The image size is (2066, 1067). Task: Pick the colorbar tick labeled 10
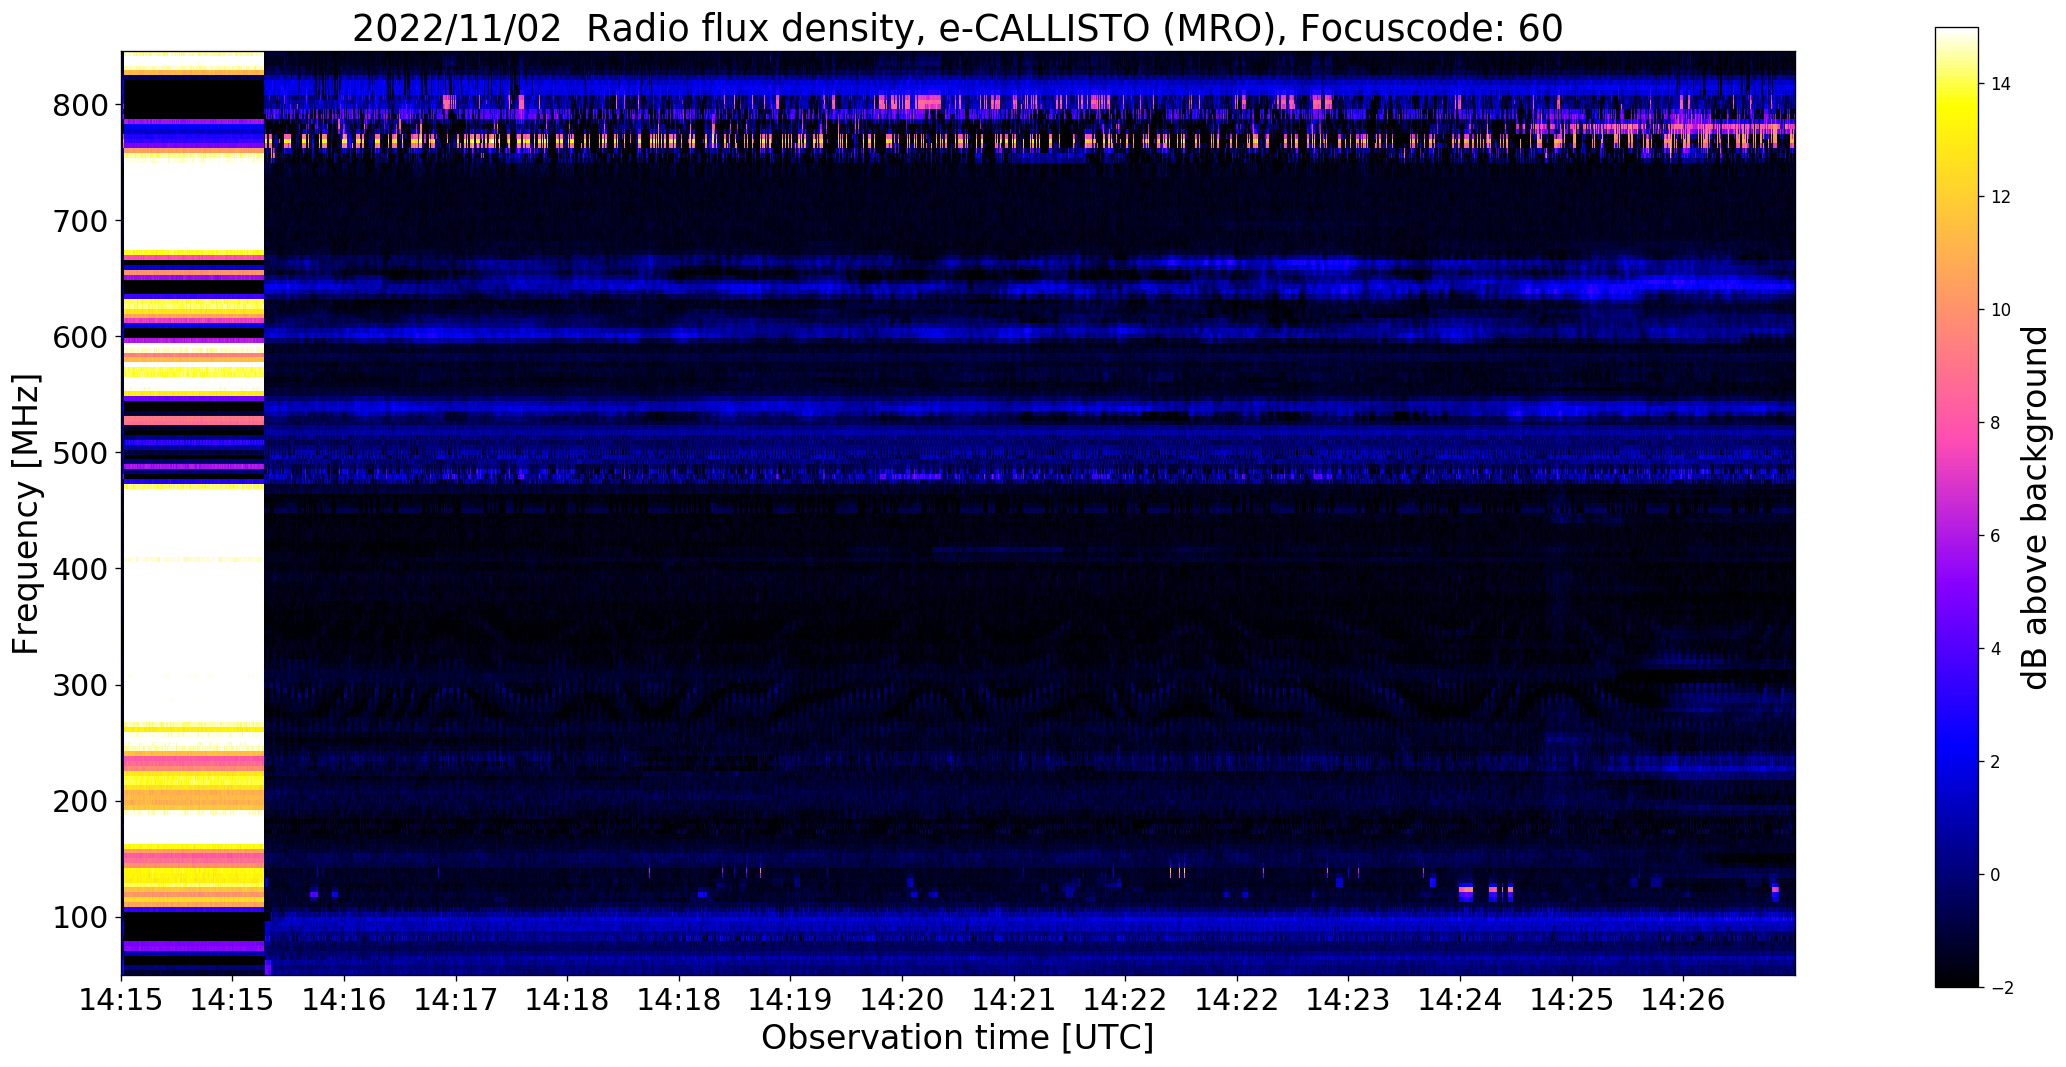click(x=2000, y=310)
